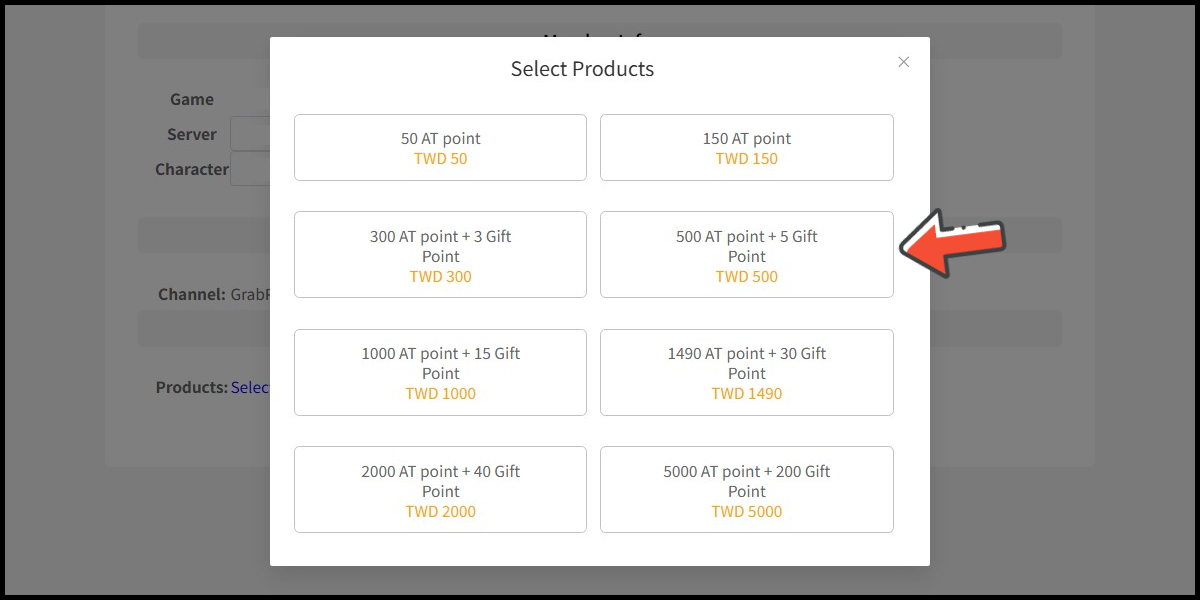Click the Character label text
The width and height of the screenshot is (1200, 600).
click(x=191, y=170)
